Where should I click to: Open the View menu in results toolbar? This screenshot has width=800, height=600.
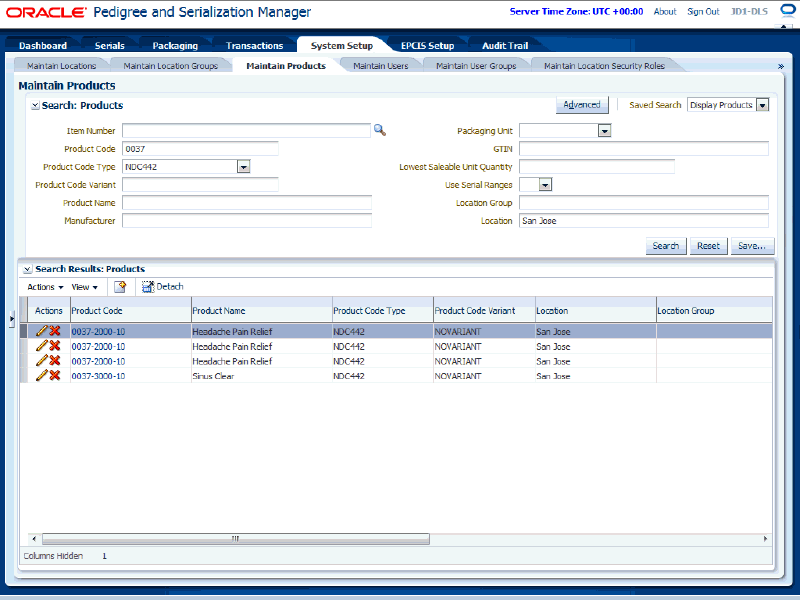pos(85,287)
